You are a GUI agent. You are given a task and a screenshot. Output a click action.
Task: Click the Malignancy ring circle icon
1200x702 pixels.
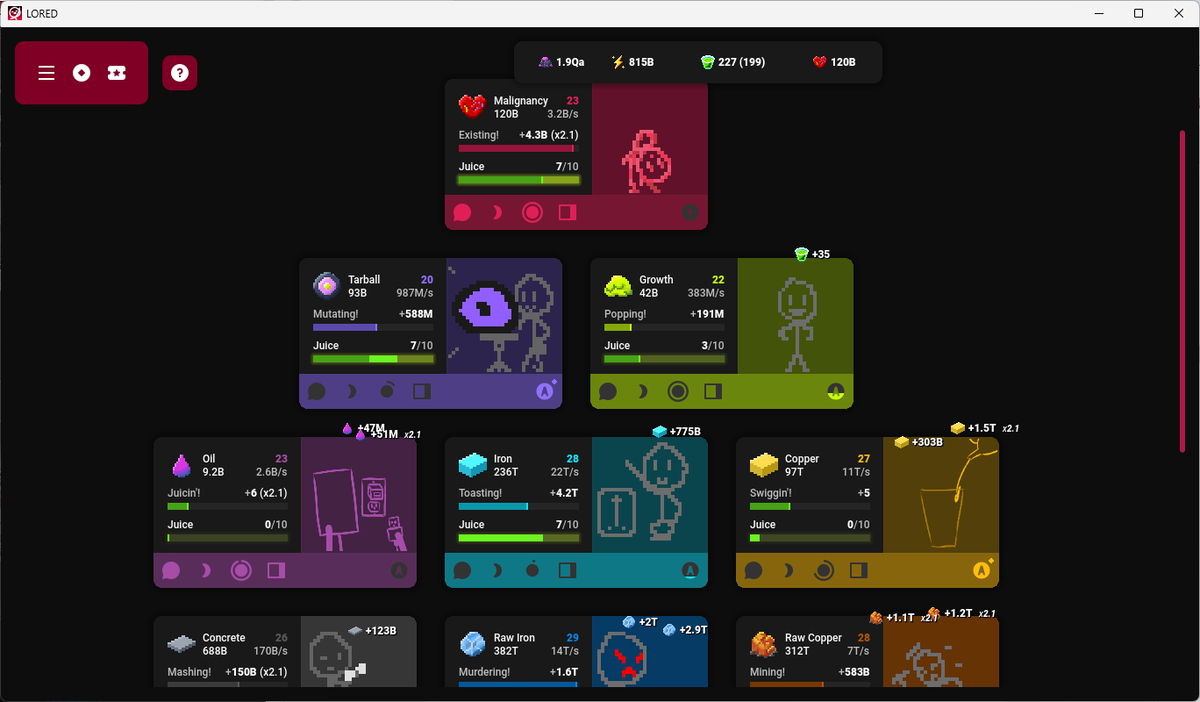532,212
